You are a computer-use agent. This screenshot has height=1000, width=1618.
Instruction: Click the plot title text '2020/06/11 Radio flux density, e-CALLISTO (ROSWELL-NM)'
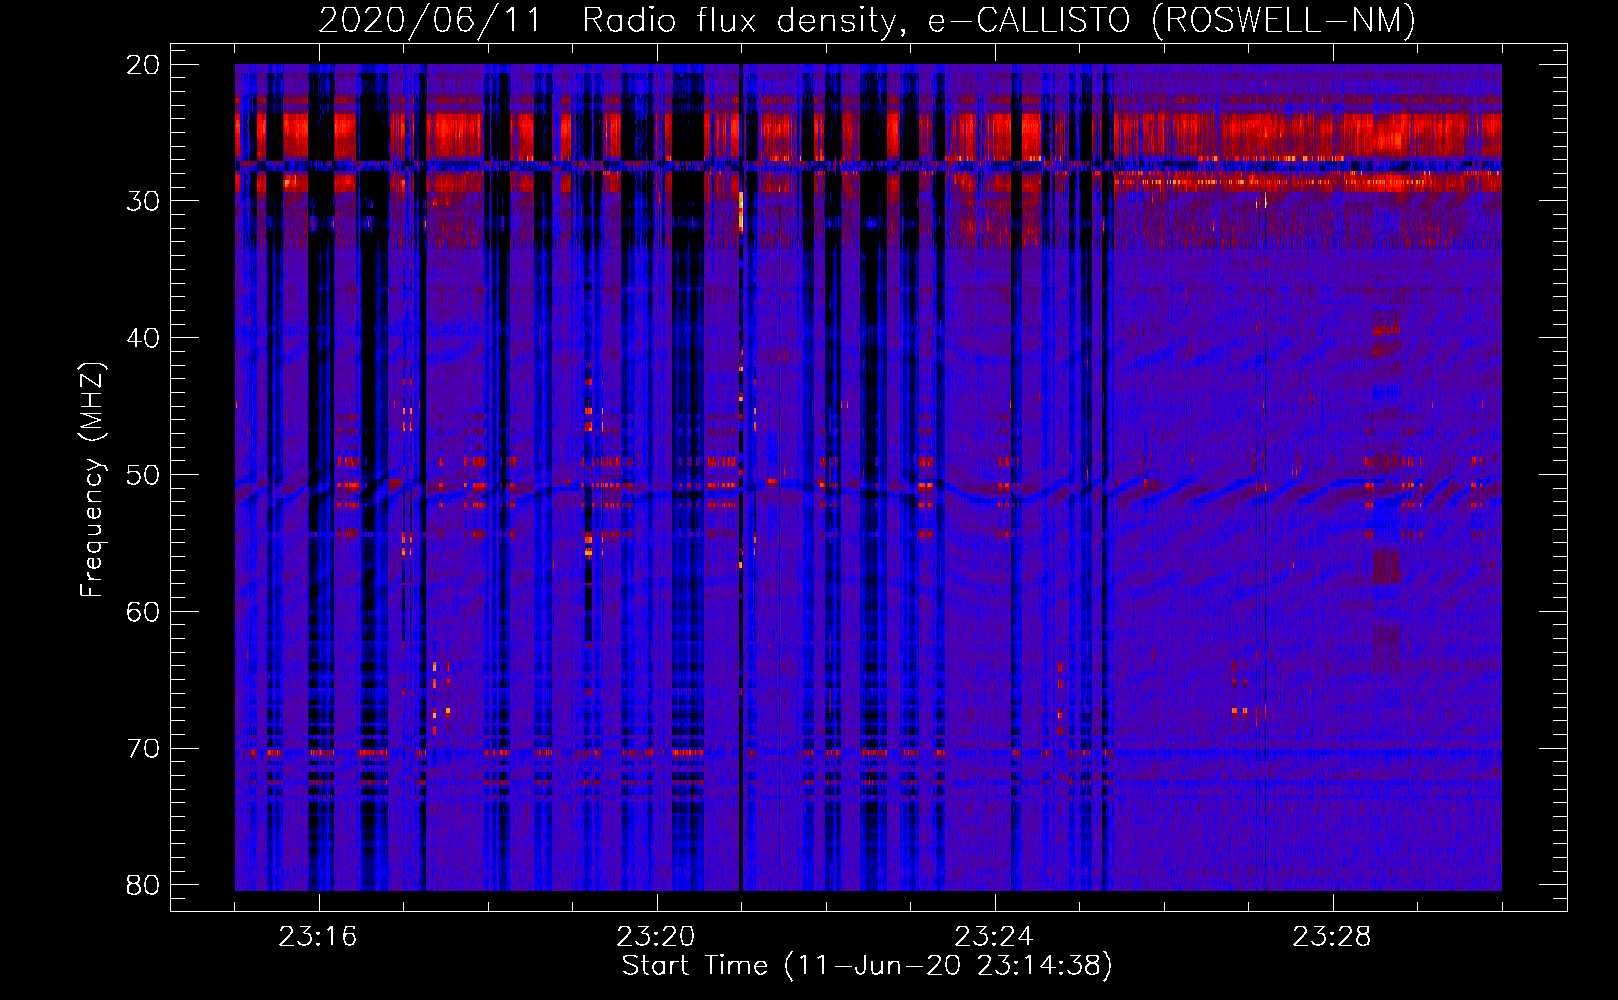[867, 20]
